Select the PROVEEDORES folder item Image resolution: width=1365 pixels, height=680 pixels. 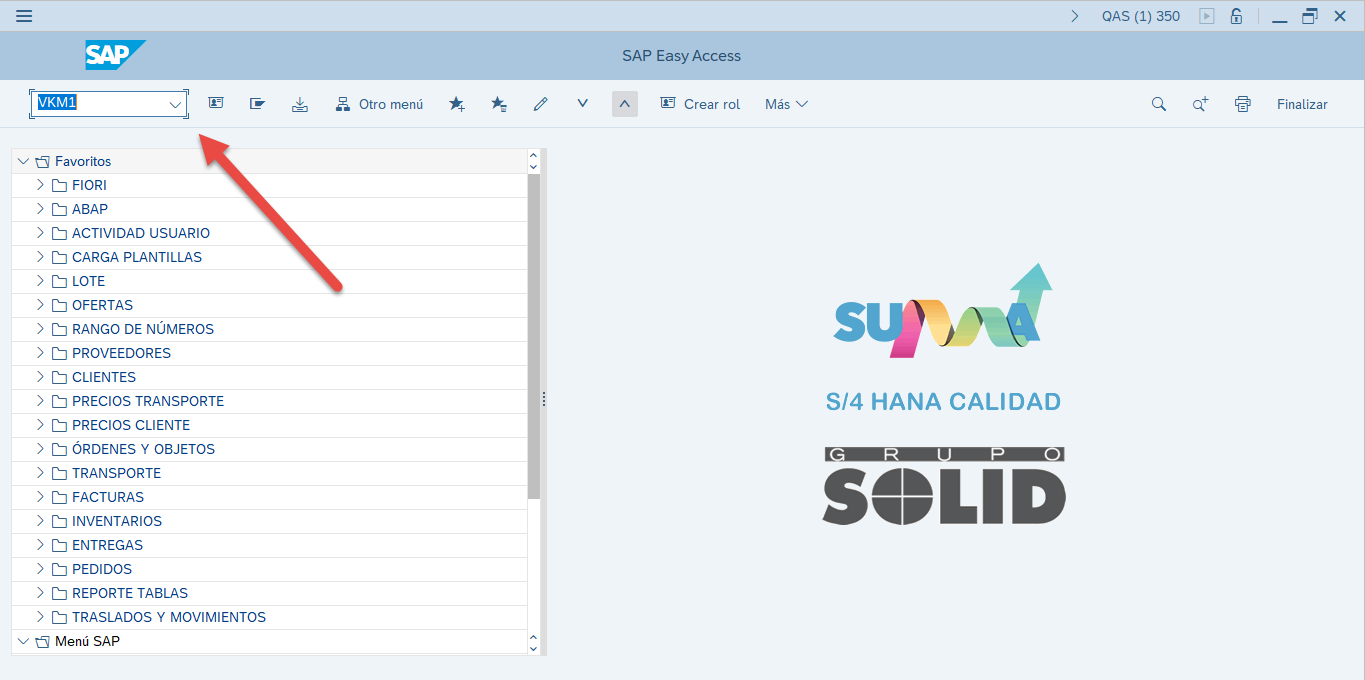pos(121,353)
